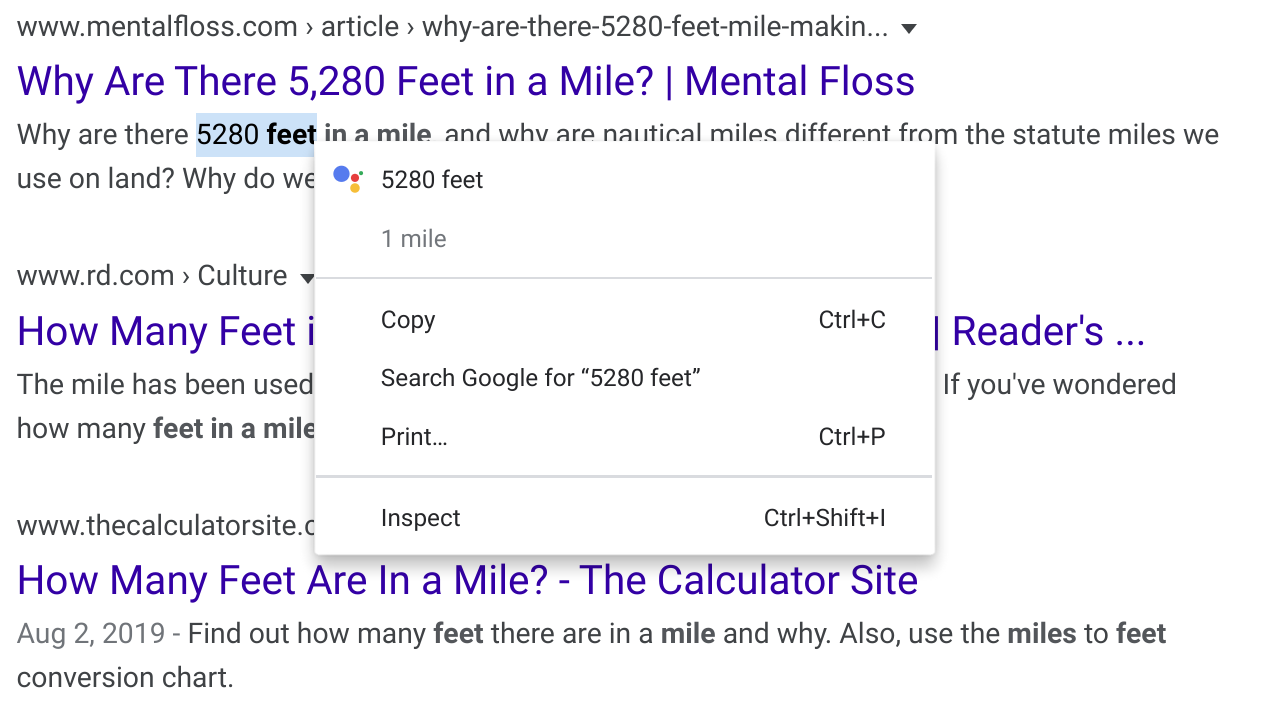
Task: Open the Reader's result title link
Action: 1048,332
